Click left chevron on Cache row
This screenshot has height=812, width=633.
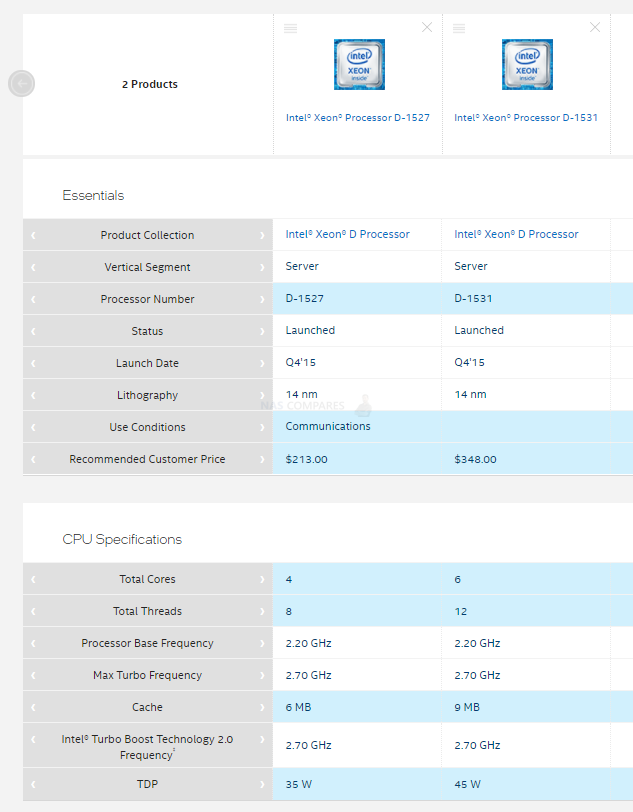point(33,707)
